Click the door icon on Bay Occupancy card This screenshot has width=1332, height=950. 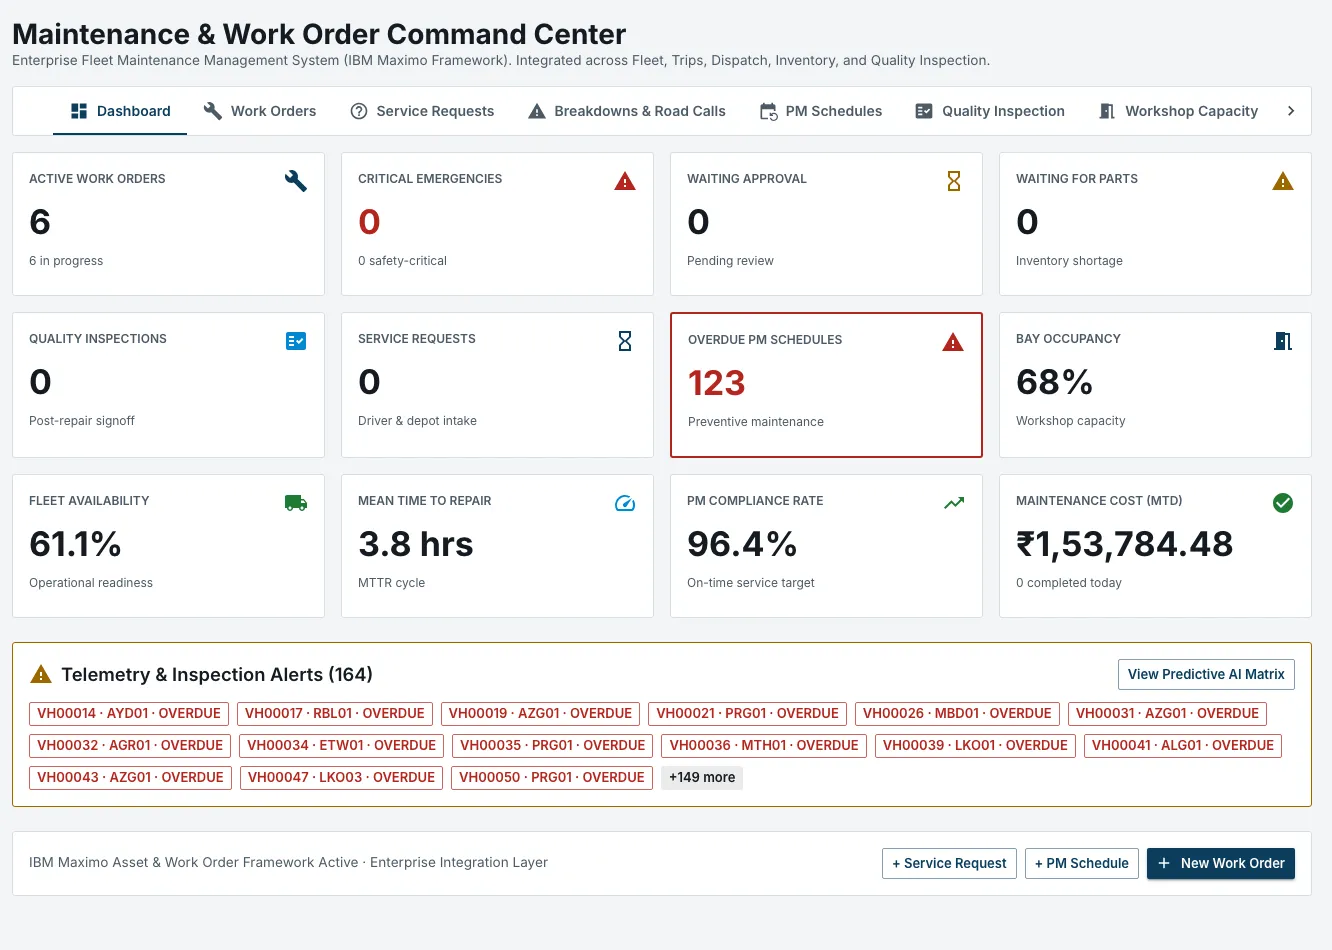tap(1283, 341)
